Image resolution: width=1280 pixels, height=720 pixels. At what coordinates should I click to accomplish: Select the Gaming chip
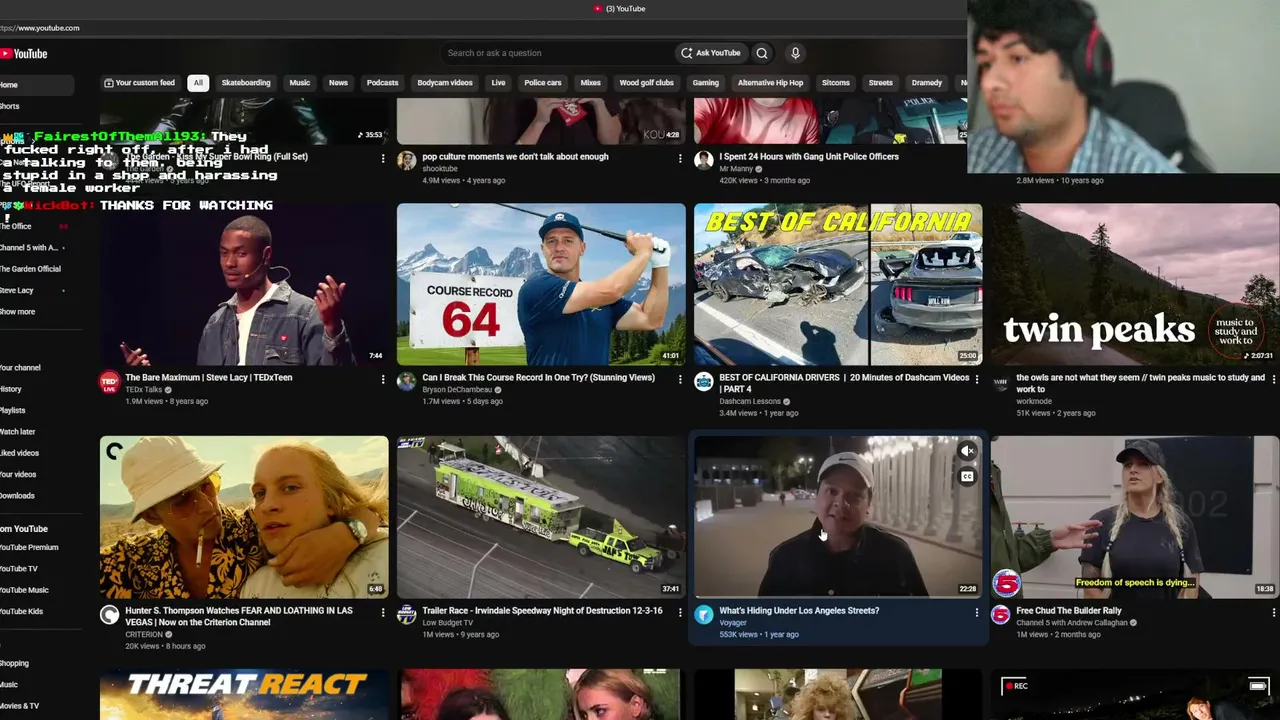(x=706, y=83)
